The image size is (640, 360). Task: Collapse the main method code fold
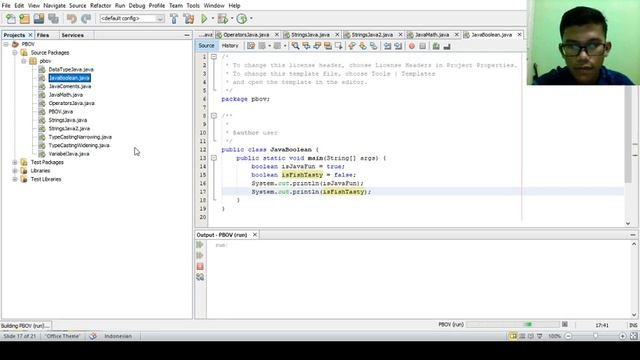[x=213, y=158]
